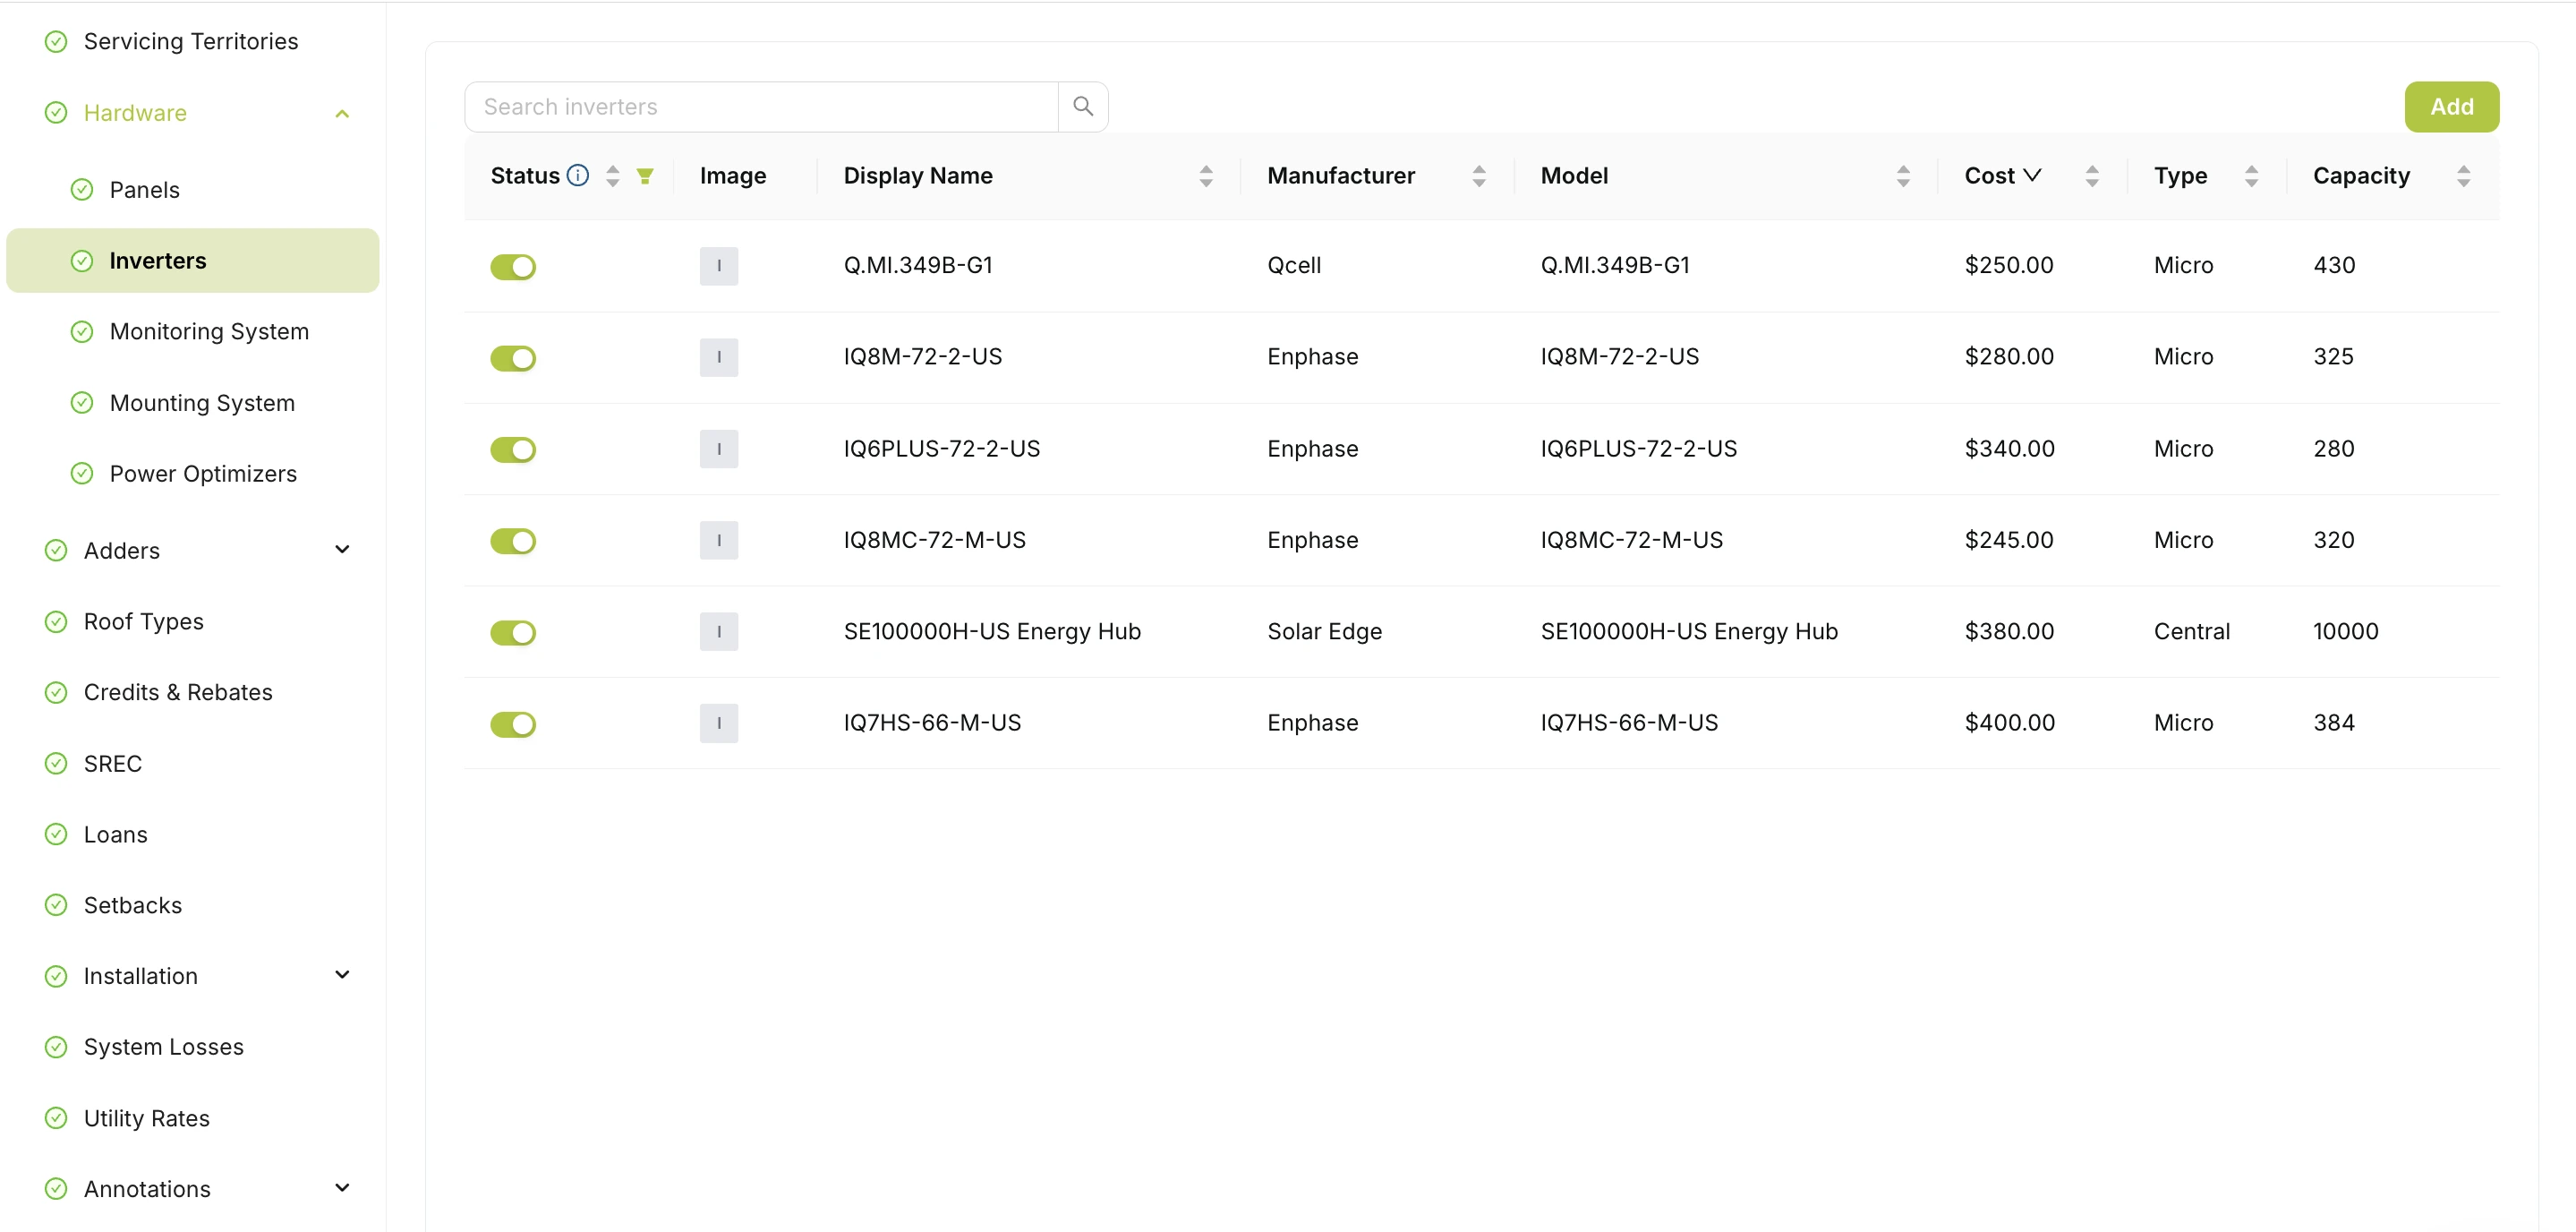Sort by Type column arrows
Screen dimensions: 2576x1232
click(2251, 176)
